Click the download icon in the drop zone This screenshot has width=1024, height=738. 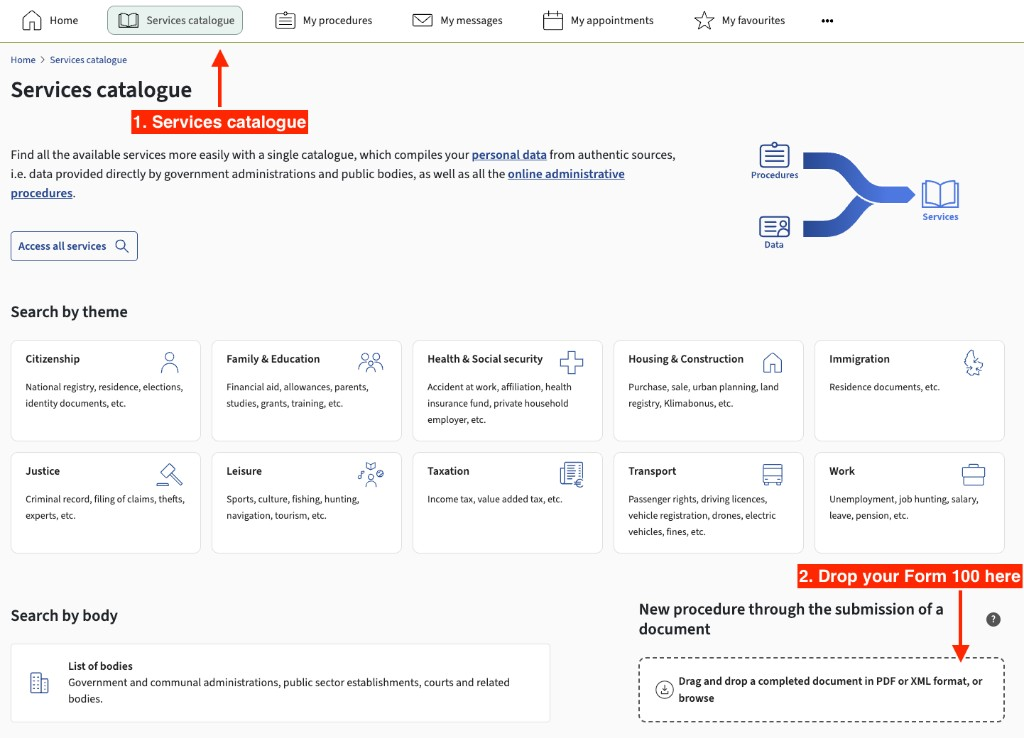click(x=664, y=690)
